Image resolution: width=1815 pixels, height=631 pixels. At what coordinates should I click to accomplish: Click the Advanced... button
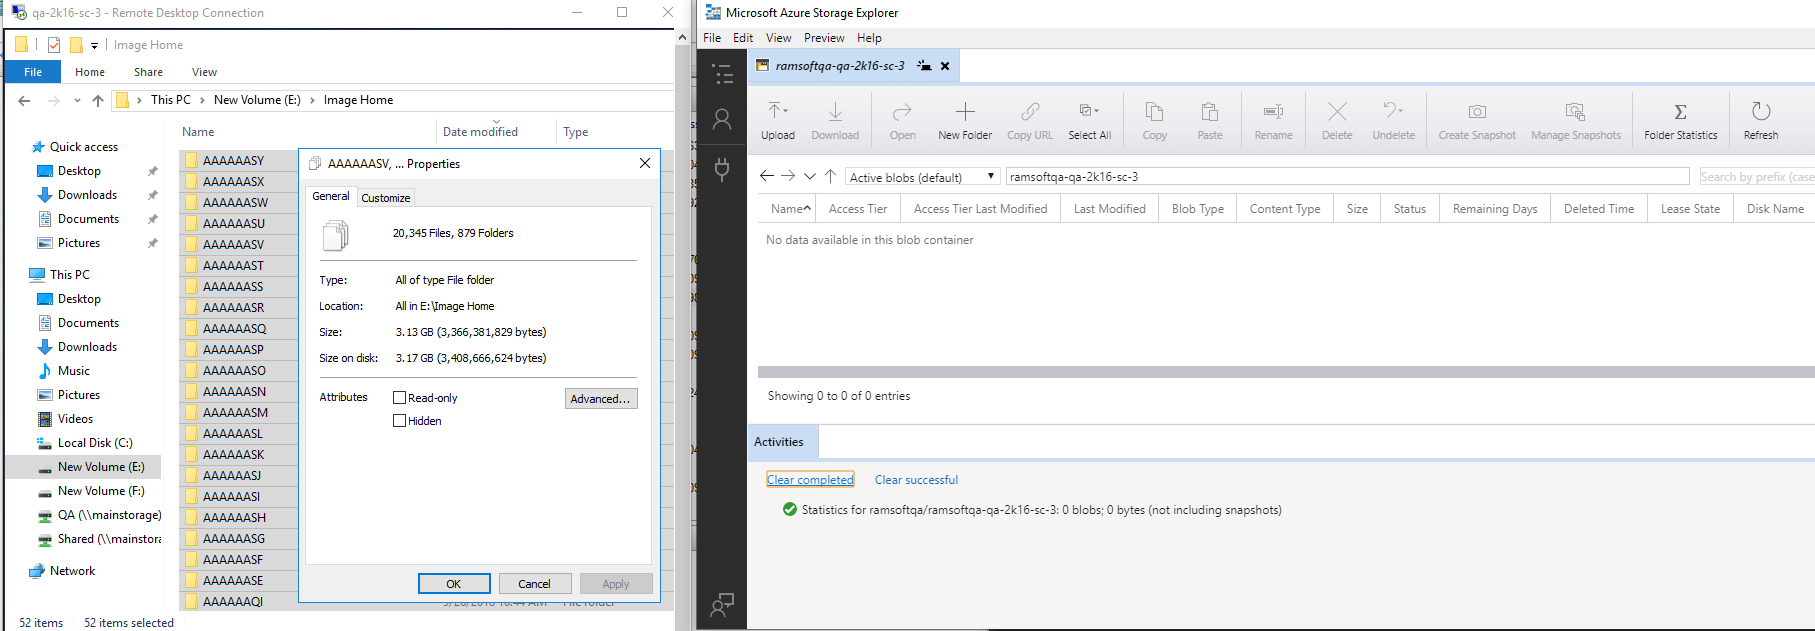600,399
